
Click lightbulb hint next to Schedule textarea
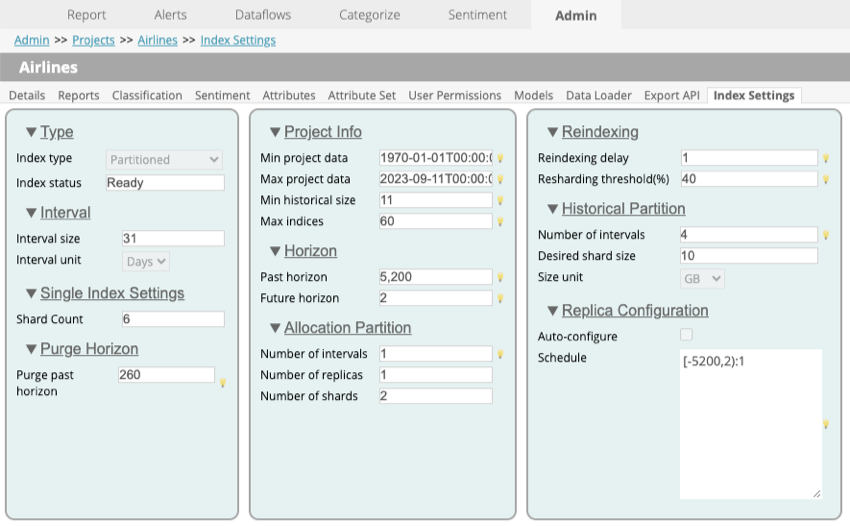826,424
